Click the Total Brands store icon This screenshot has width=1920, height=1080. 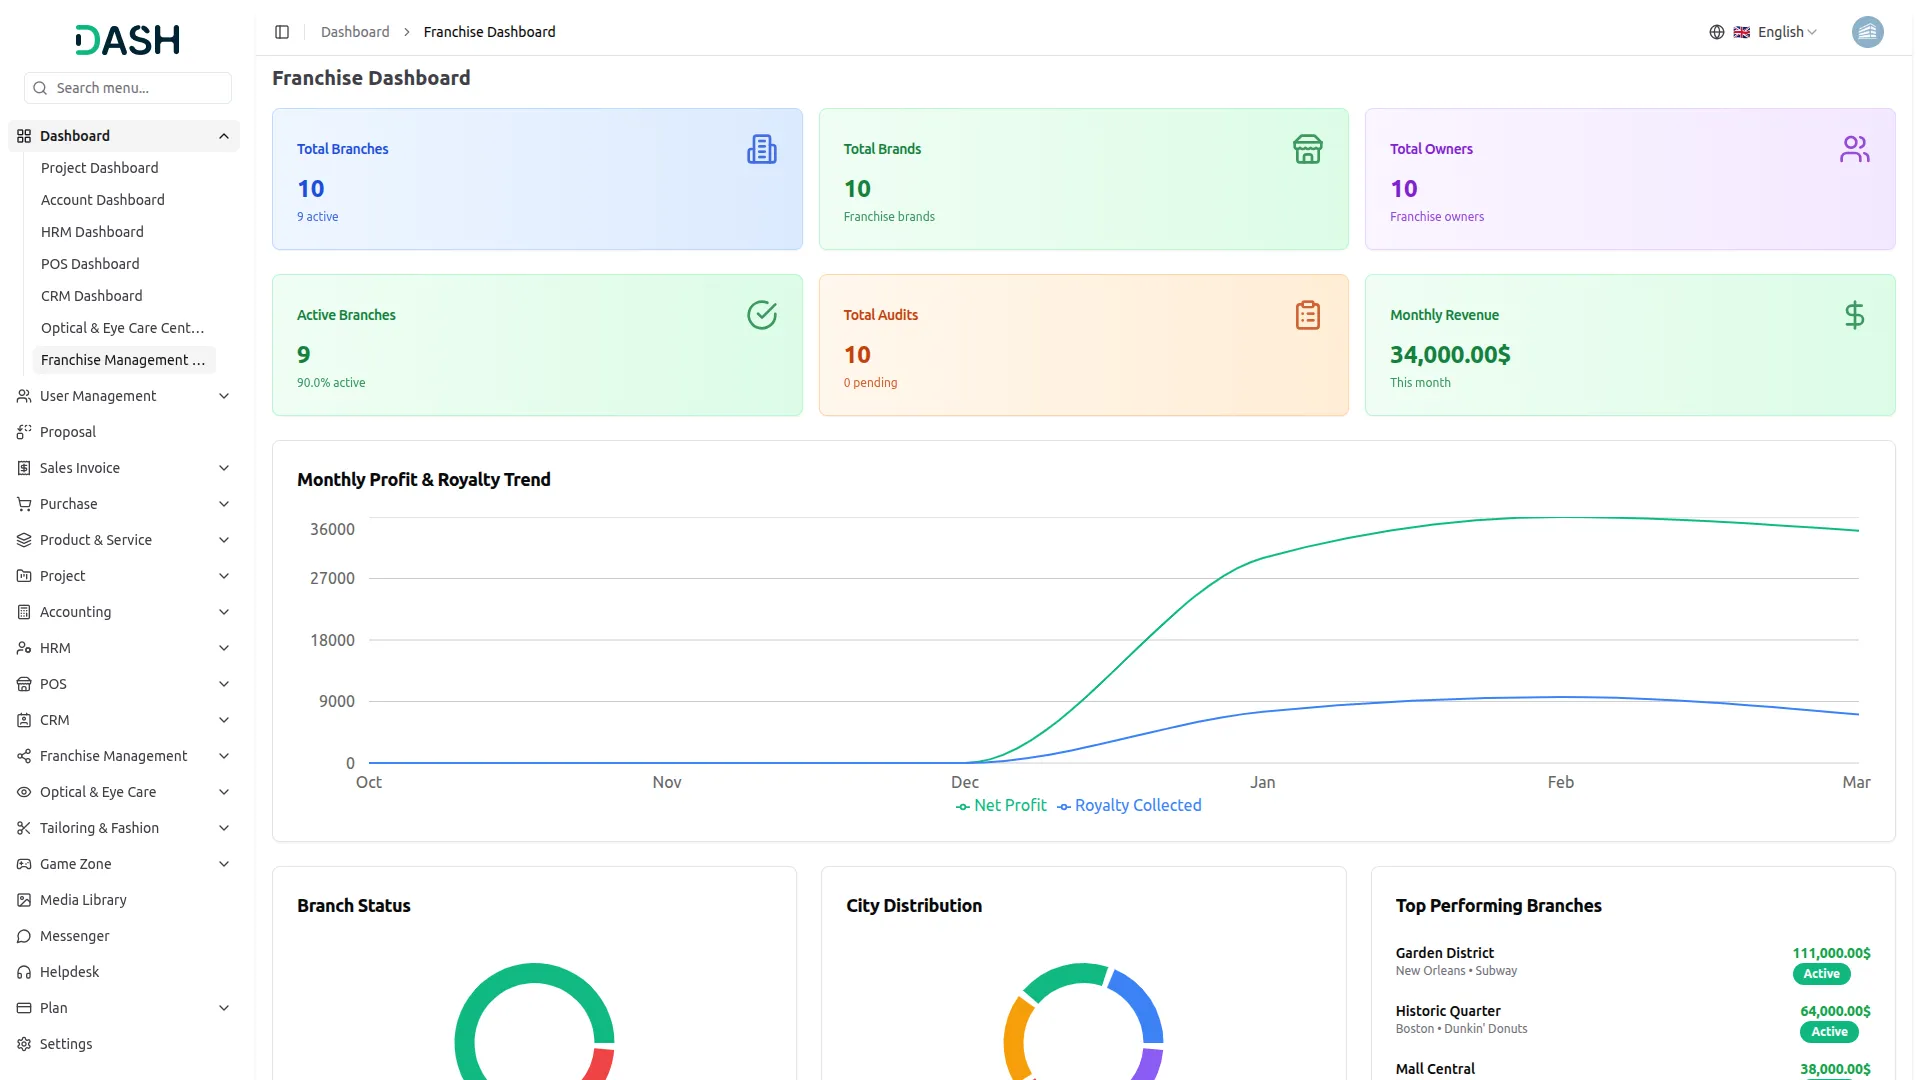click(x=1307, y=149)
